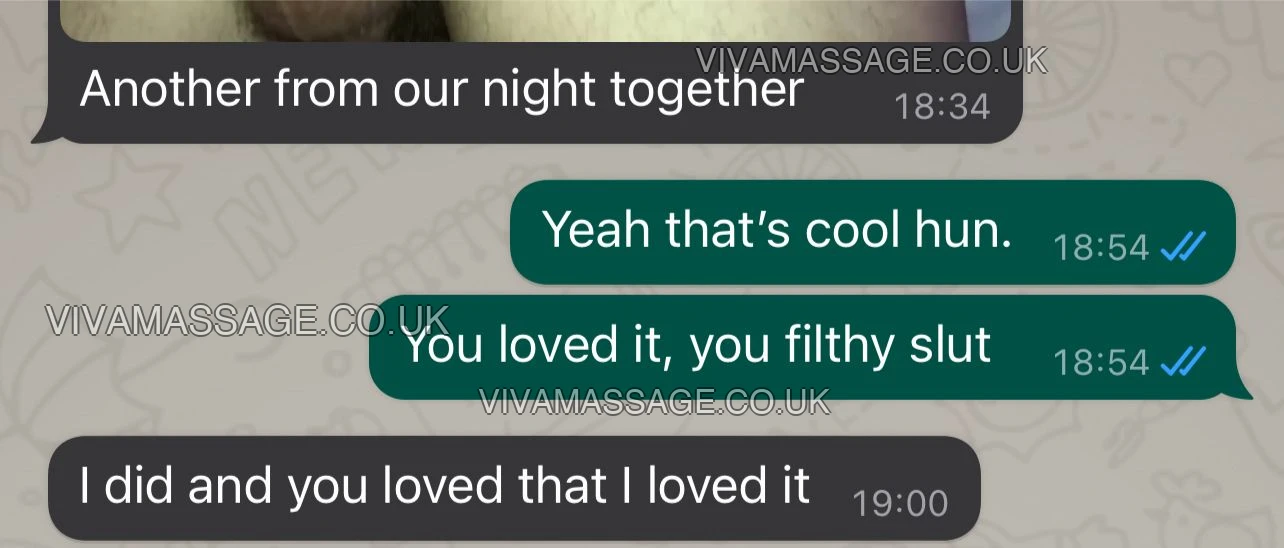Viewport: 1284px width, 548px height.
Task: Select the "I did and you loved that" message
Action: [514, 488]
